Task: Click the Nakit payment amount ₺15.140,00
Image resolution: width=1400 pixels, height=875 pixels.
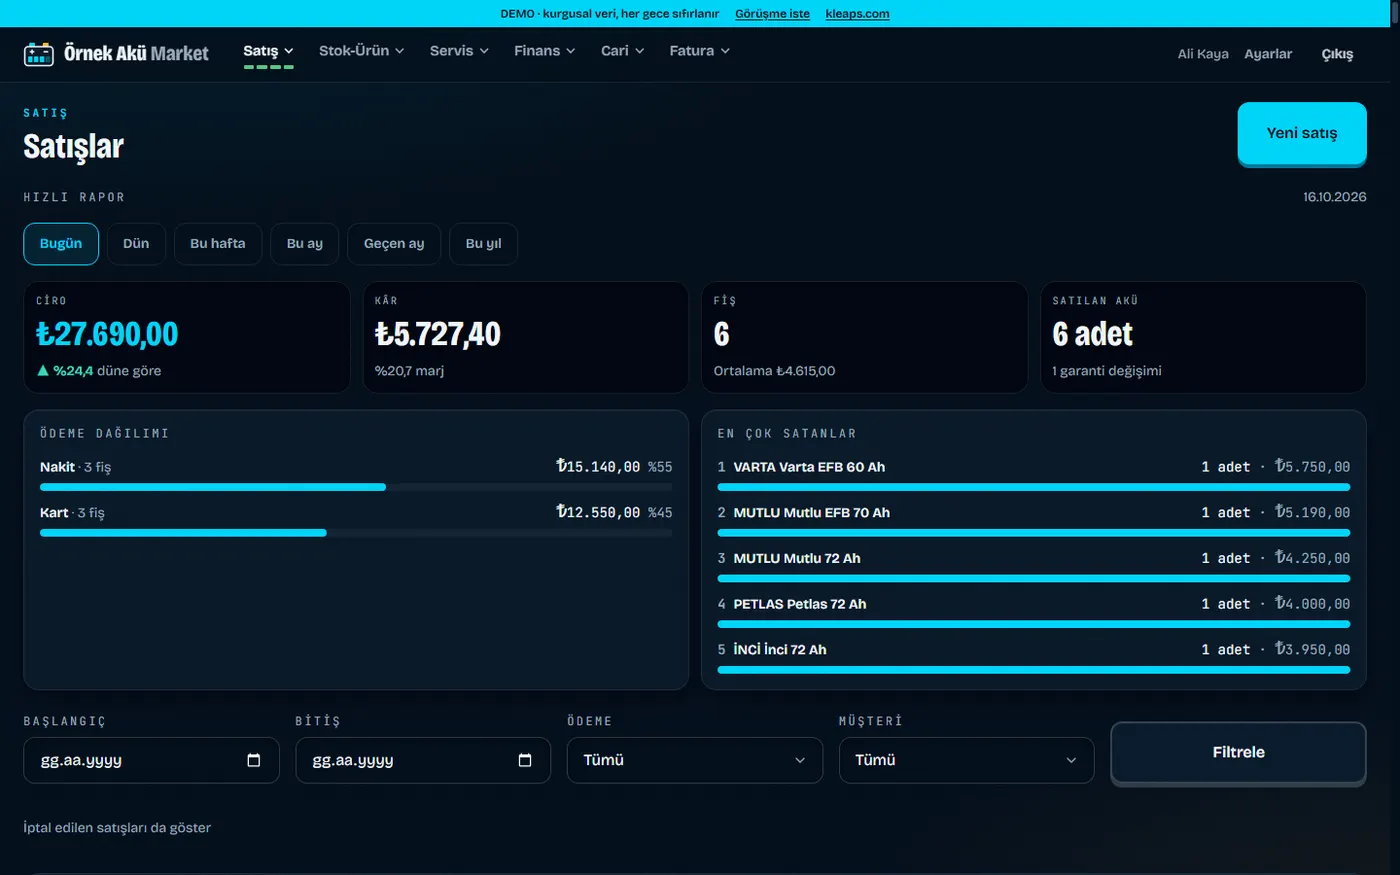Action: click(598, 467)
